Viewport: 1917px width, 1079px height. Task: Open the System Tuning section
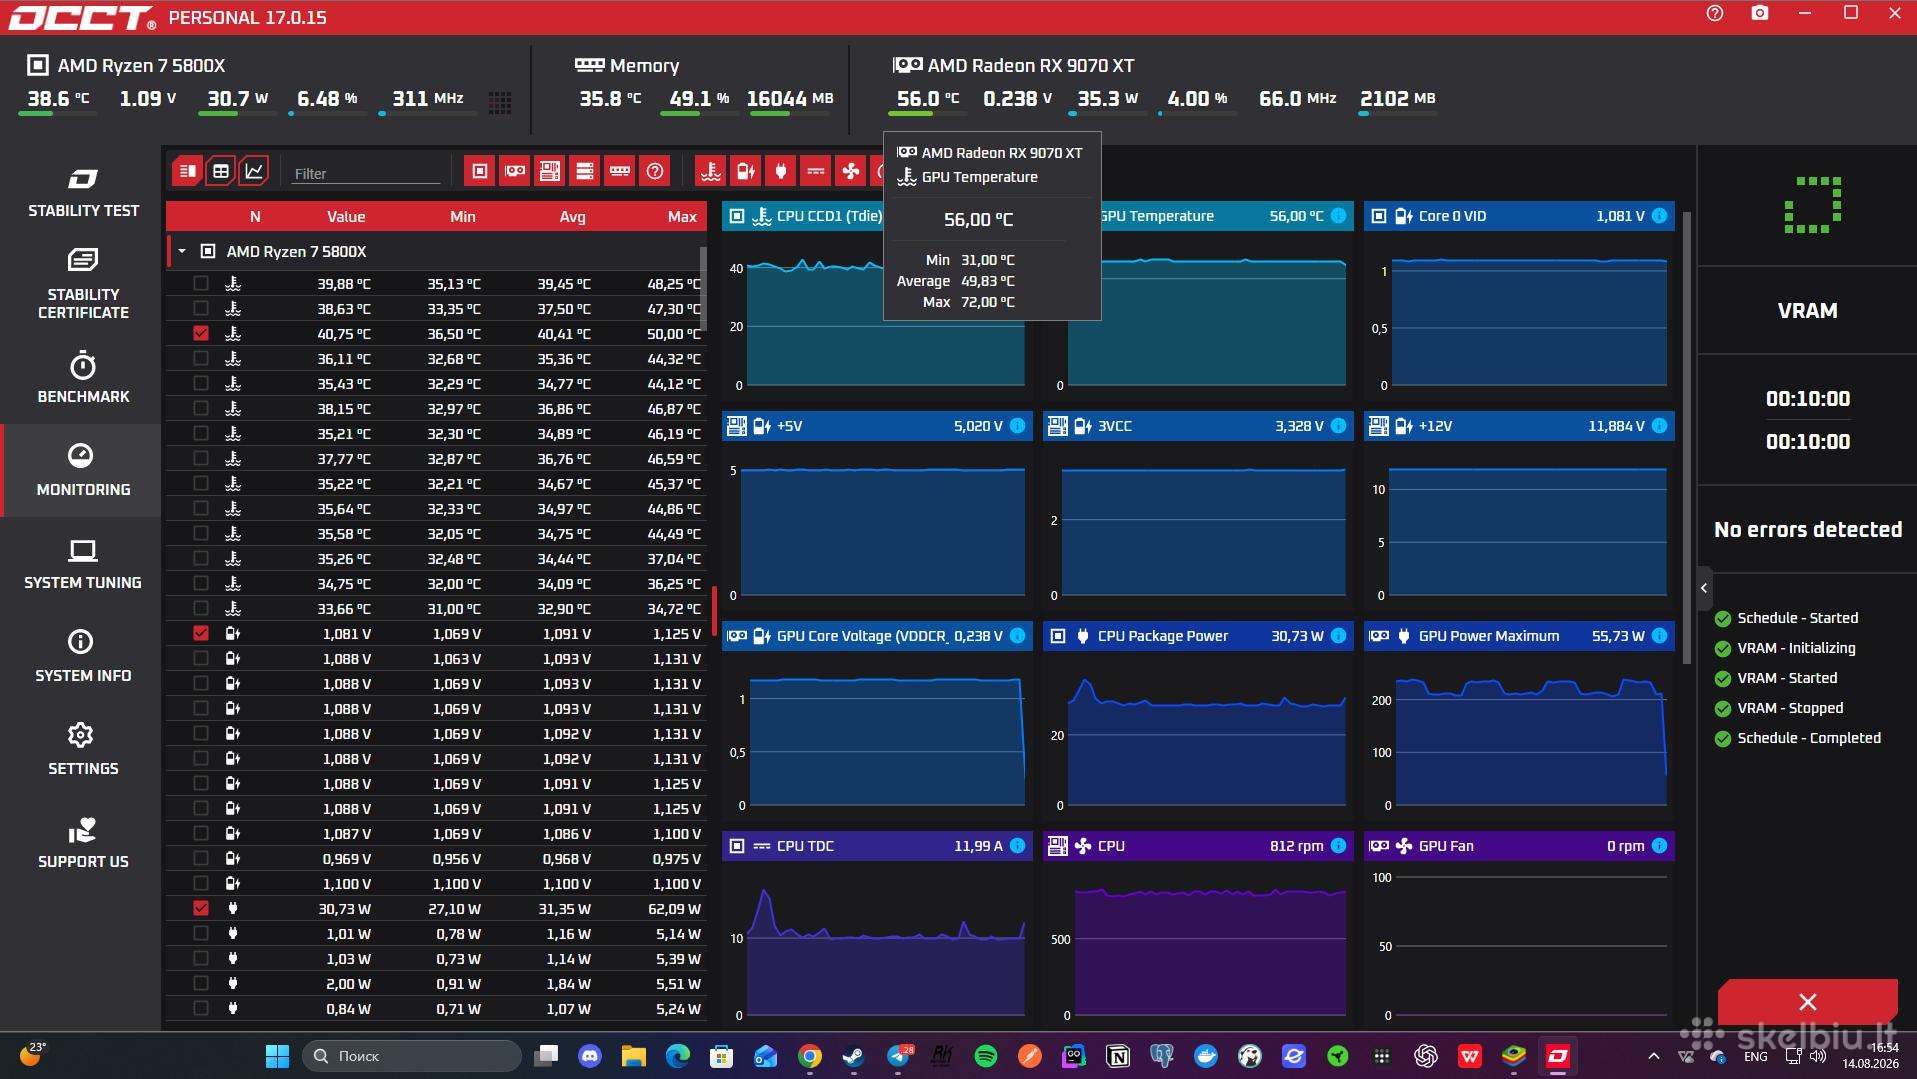click(83, 564)
